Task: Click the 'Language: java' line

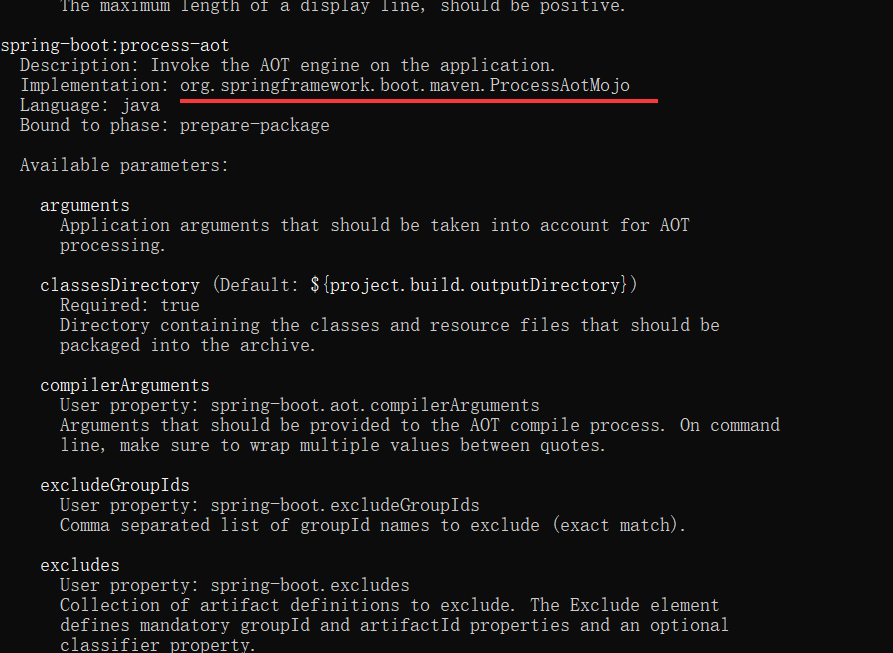Action: (x=90, y=105)
